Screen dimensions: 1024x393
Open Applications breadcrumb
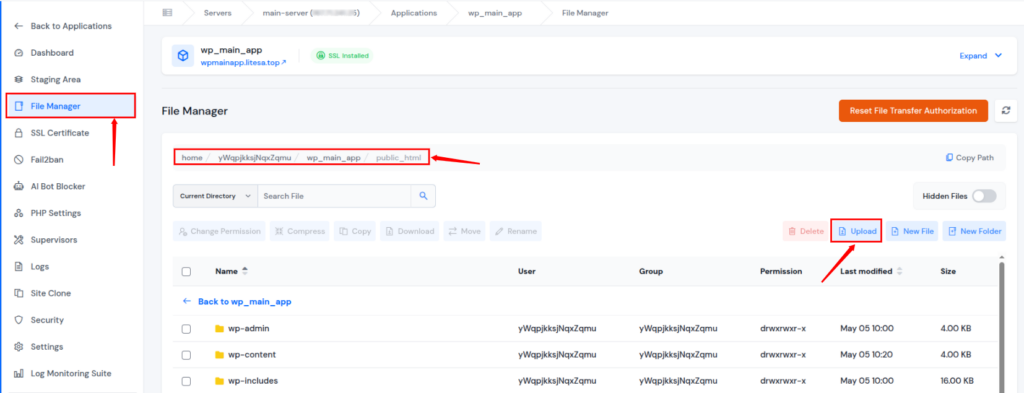pyautogui.click(x=414, y=12)
